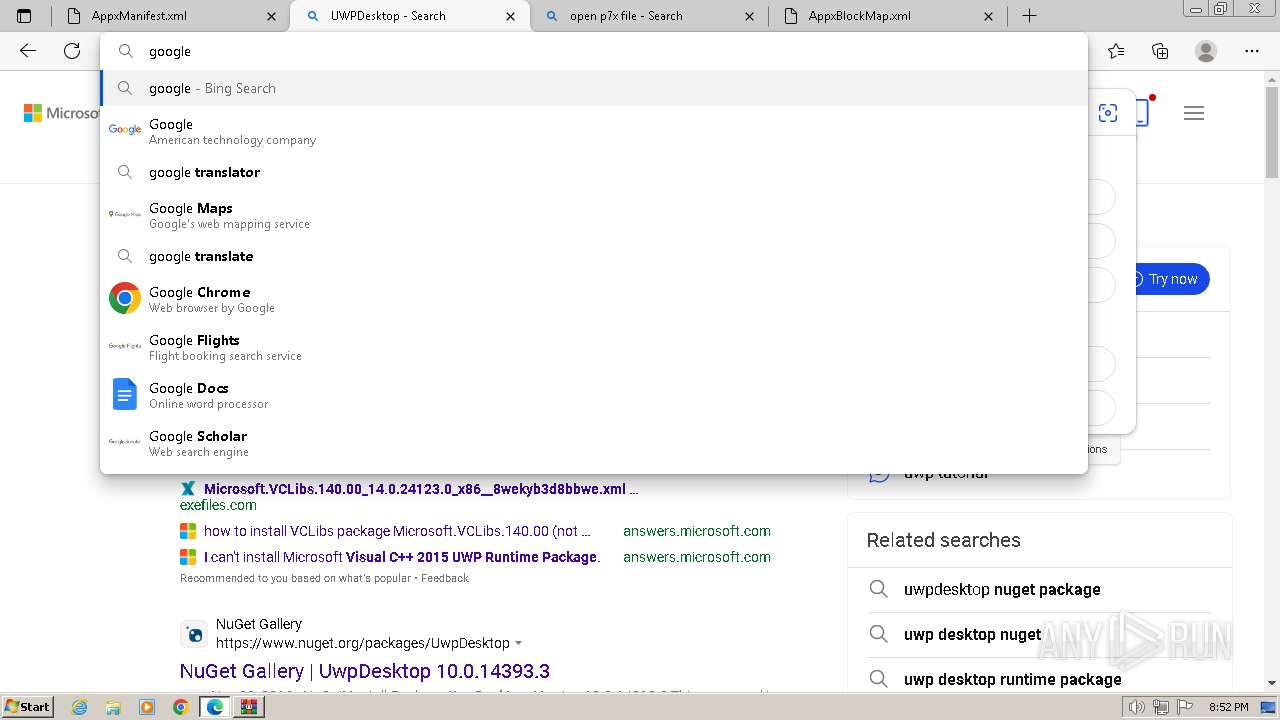Click the browser Back arrow
The height and width of the screenshot is (720, 1280).
point(28,51)
